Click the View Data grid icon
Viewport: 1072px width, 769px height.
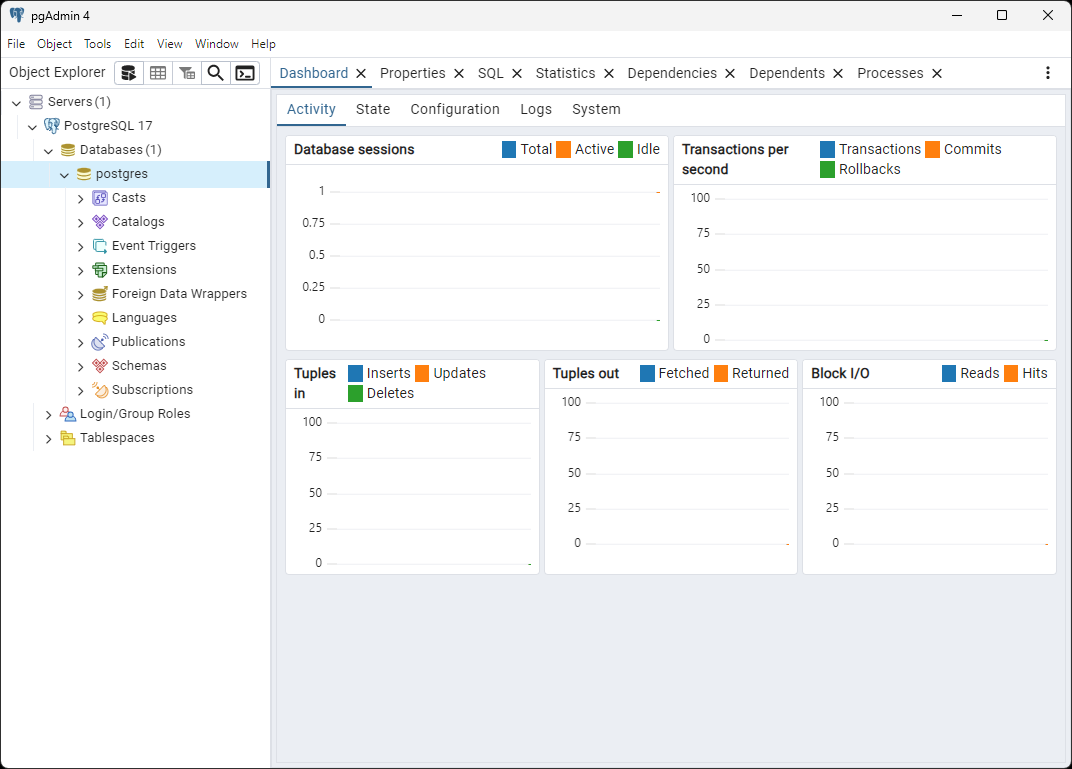coord(158,73)
